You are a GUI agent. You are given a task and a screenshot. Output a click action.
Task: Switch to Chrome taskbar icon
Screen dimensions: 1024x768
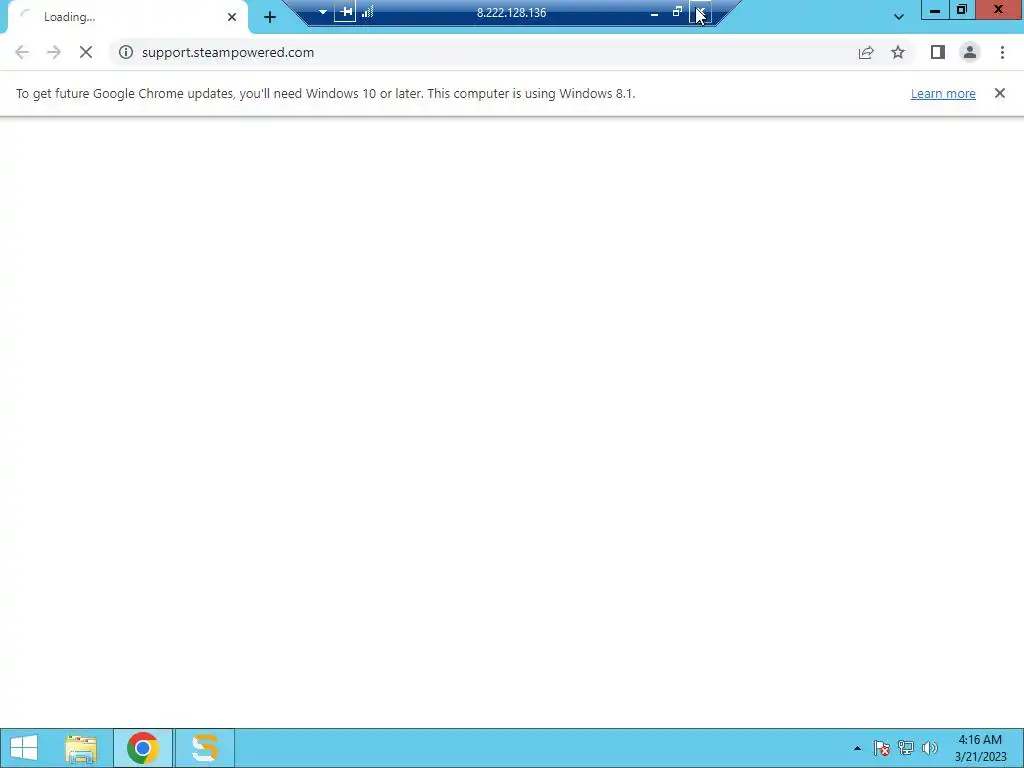click(x=143, y=748)
